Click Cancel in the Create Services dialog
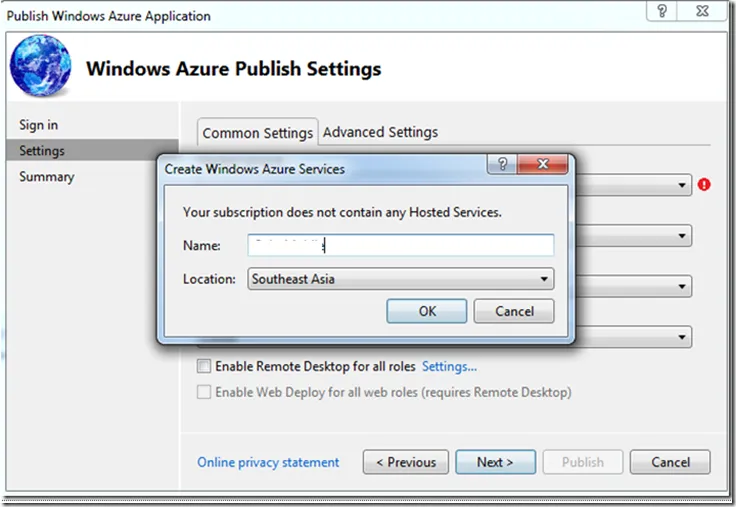736x507 pixels. pos(514,311)
